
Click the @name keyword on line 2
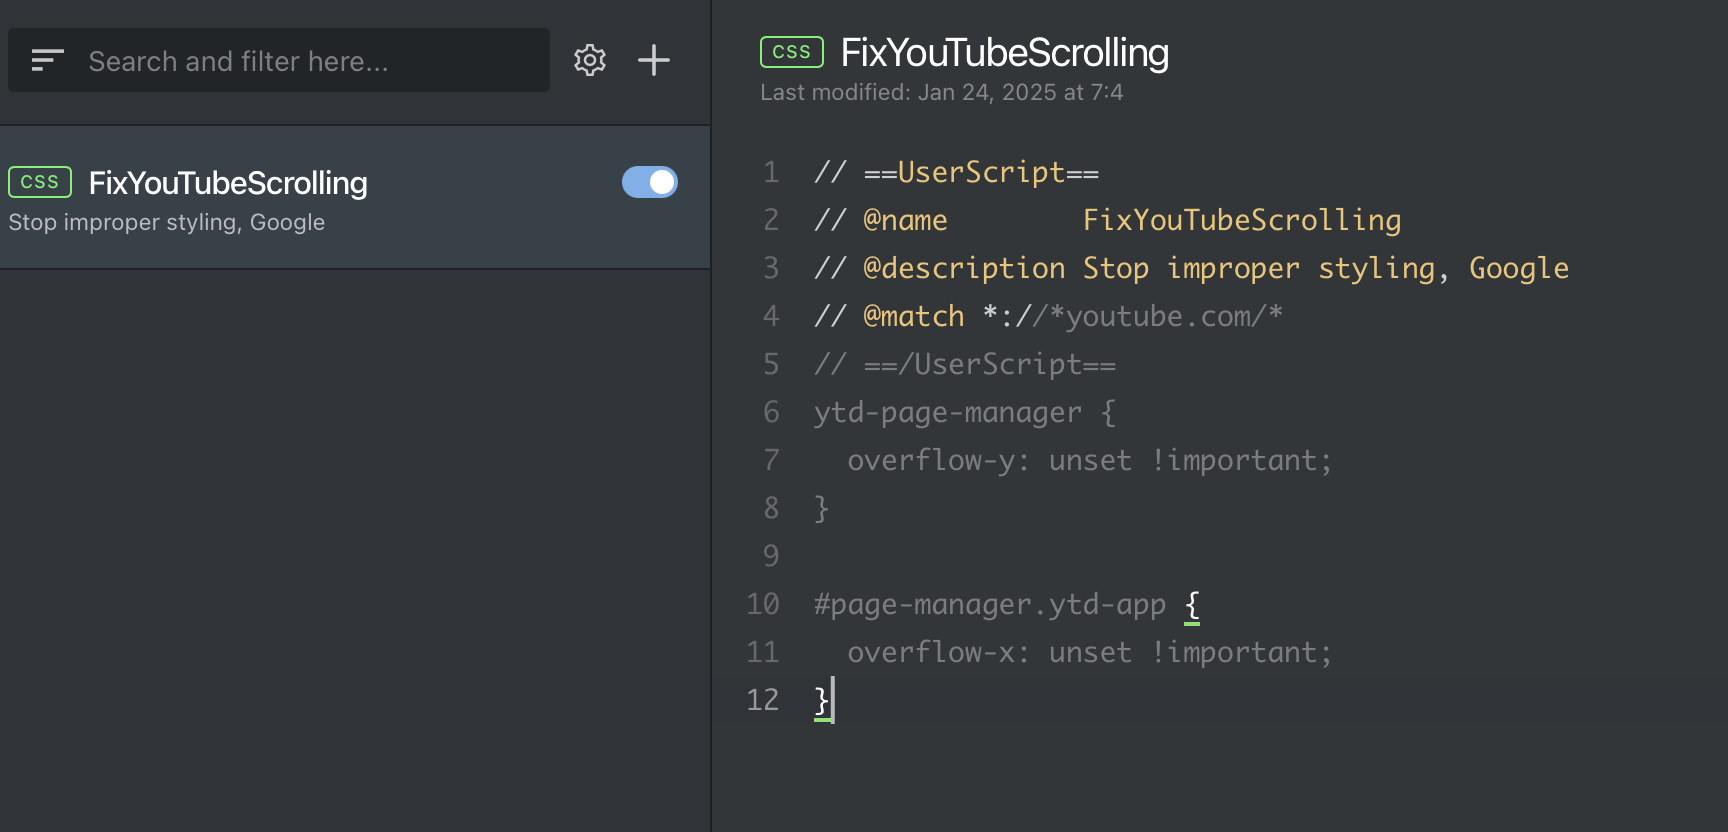pyautogui.click(x=905, y=220)
